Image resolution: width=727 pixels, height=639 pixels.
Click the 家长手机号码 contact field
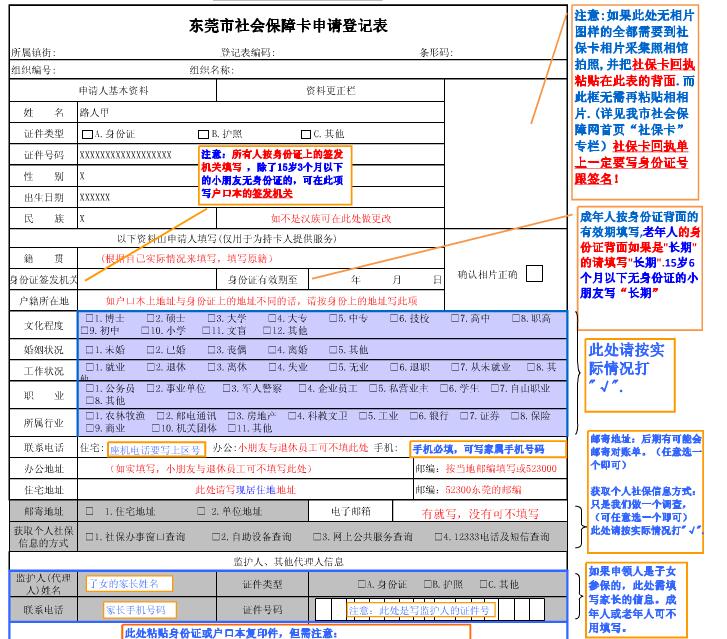tap(140, 610)
